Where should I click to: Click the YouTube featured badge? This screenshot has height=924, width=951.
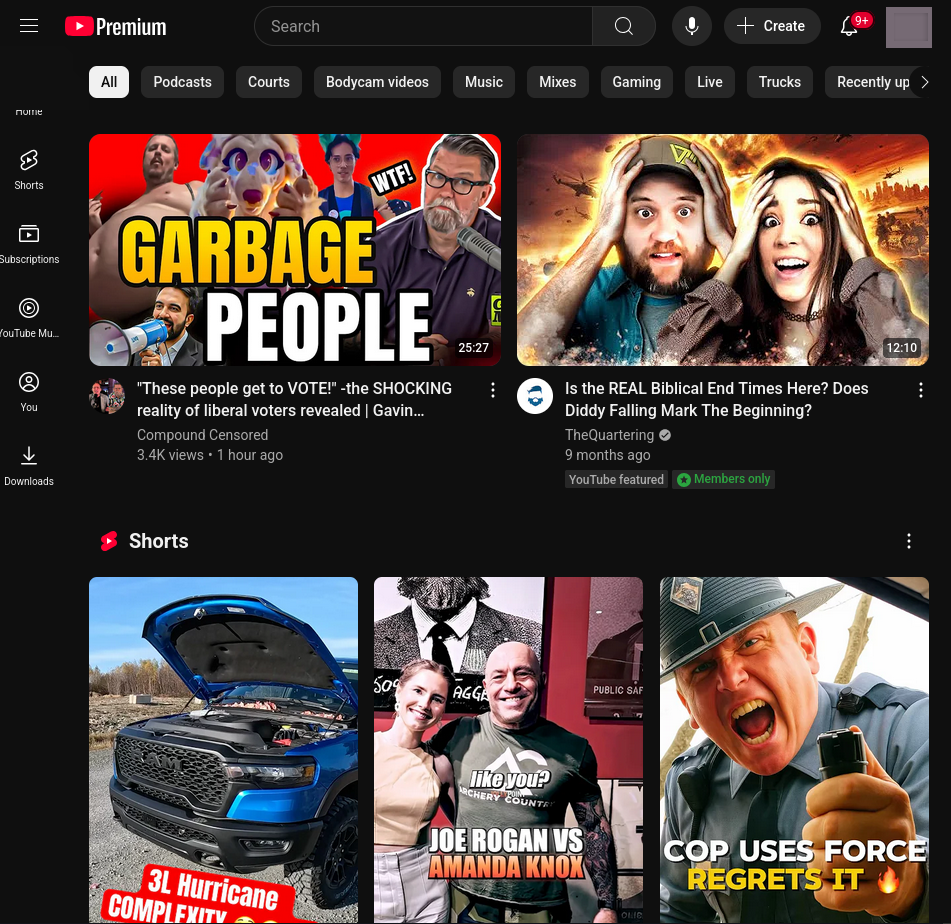[616, 479]
